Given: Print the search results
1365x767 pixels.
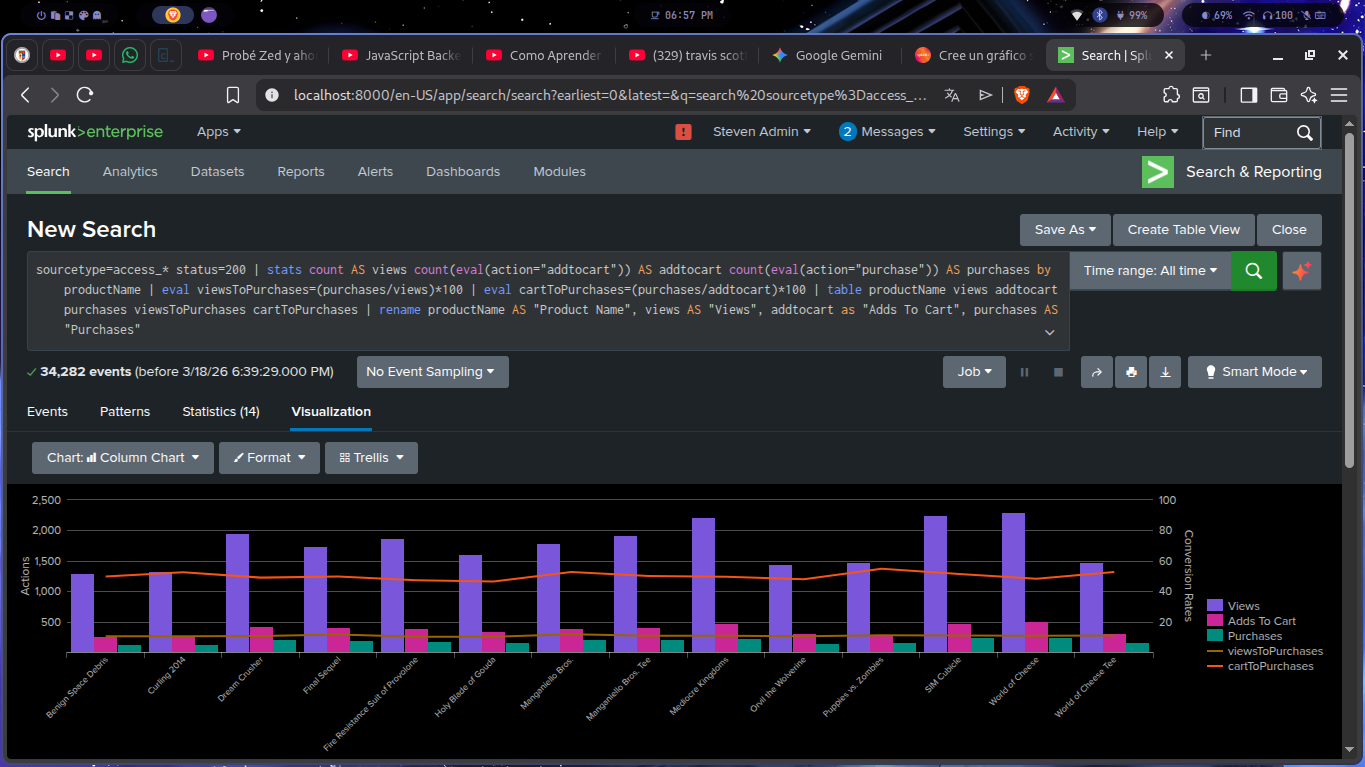Looking at the screenshot, I should click(x=1131, y=372).
